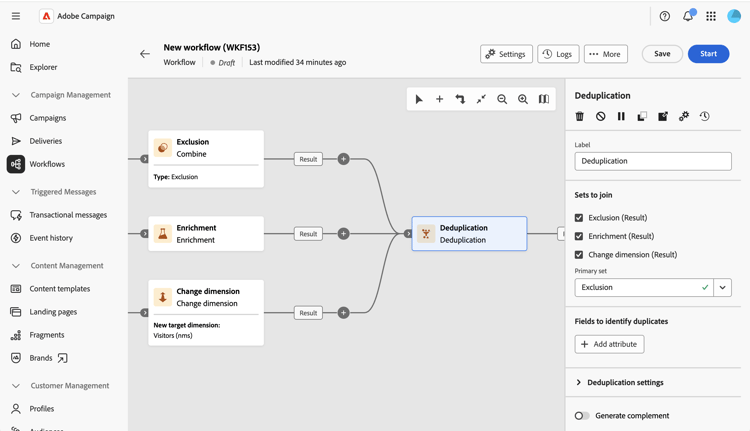The width and height of the screenshot is (750, 431).
Task: Pause the Deduplication activity
Action: tap(621, 116)
